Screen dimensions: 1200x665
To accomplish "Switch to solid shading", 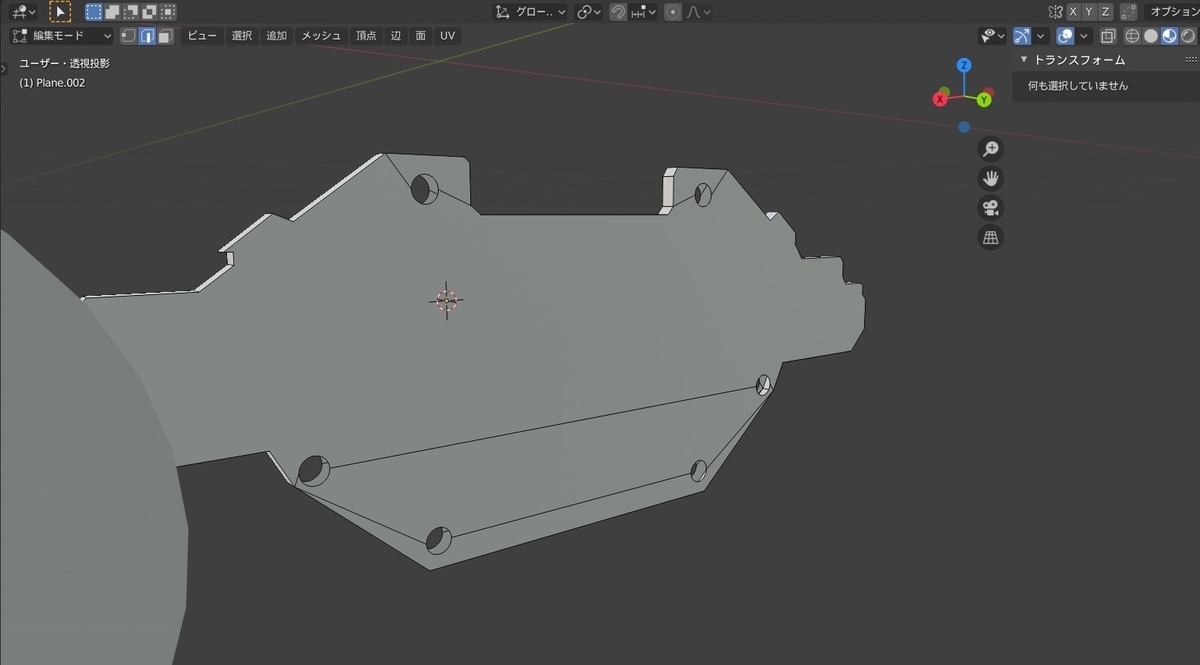I will pyautogui.click(x=1151, y=36).
